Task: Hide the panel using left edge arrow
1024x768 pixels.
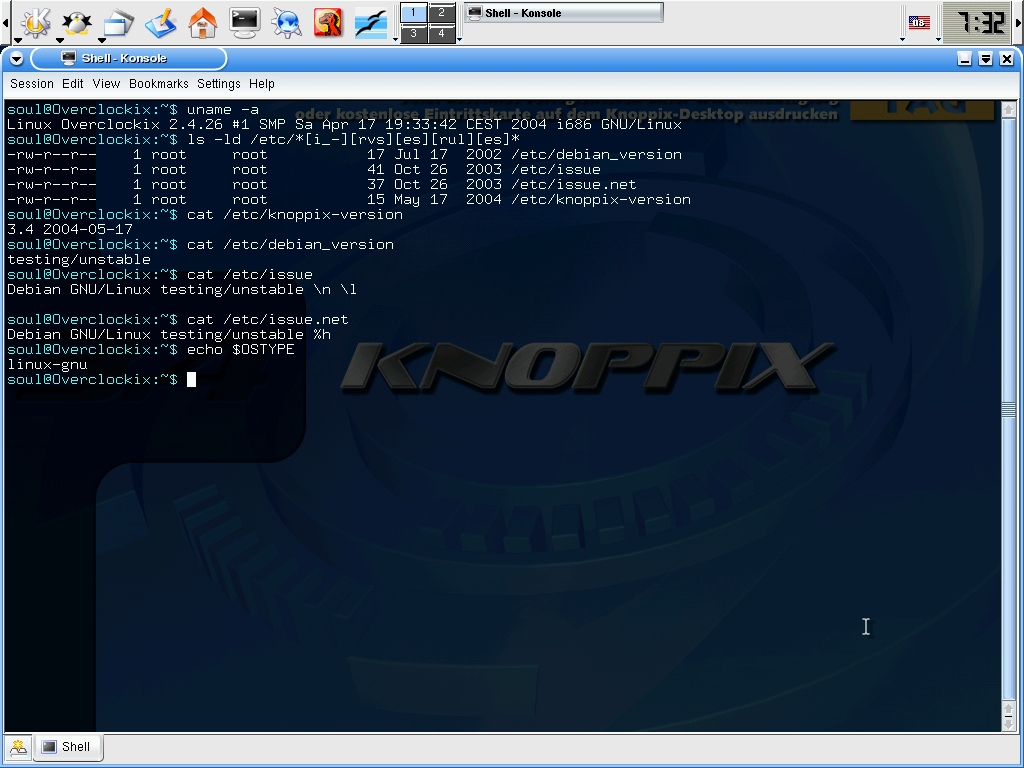Action: click(x=5, y=22)
